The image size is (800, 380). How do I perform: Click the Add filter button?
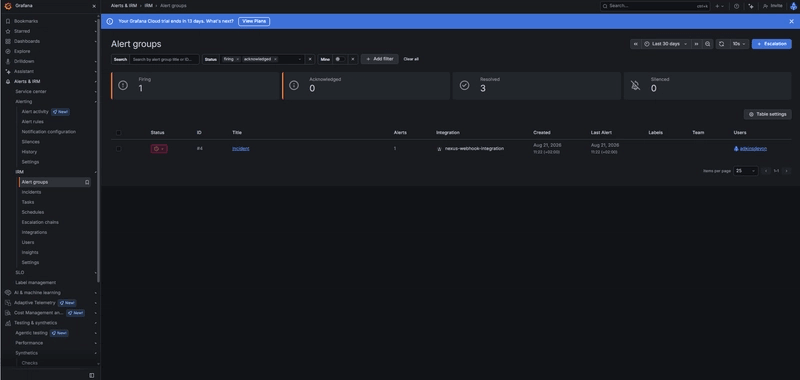point(380,59)
